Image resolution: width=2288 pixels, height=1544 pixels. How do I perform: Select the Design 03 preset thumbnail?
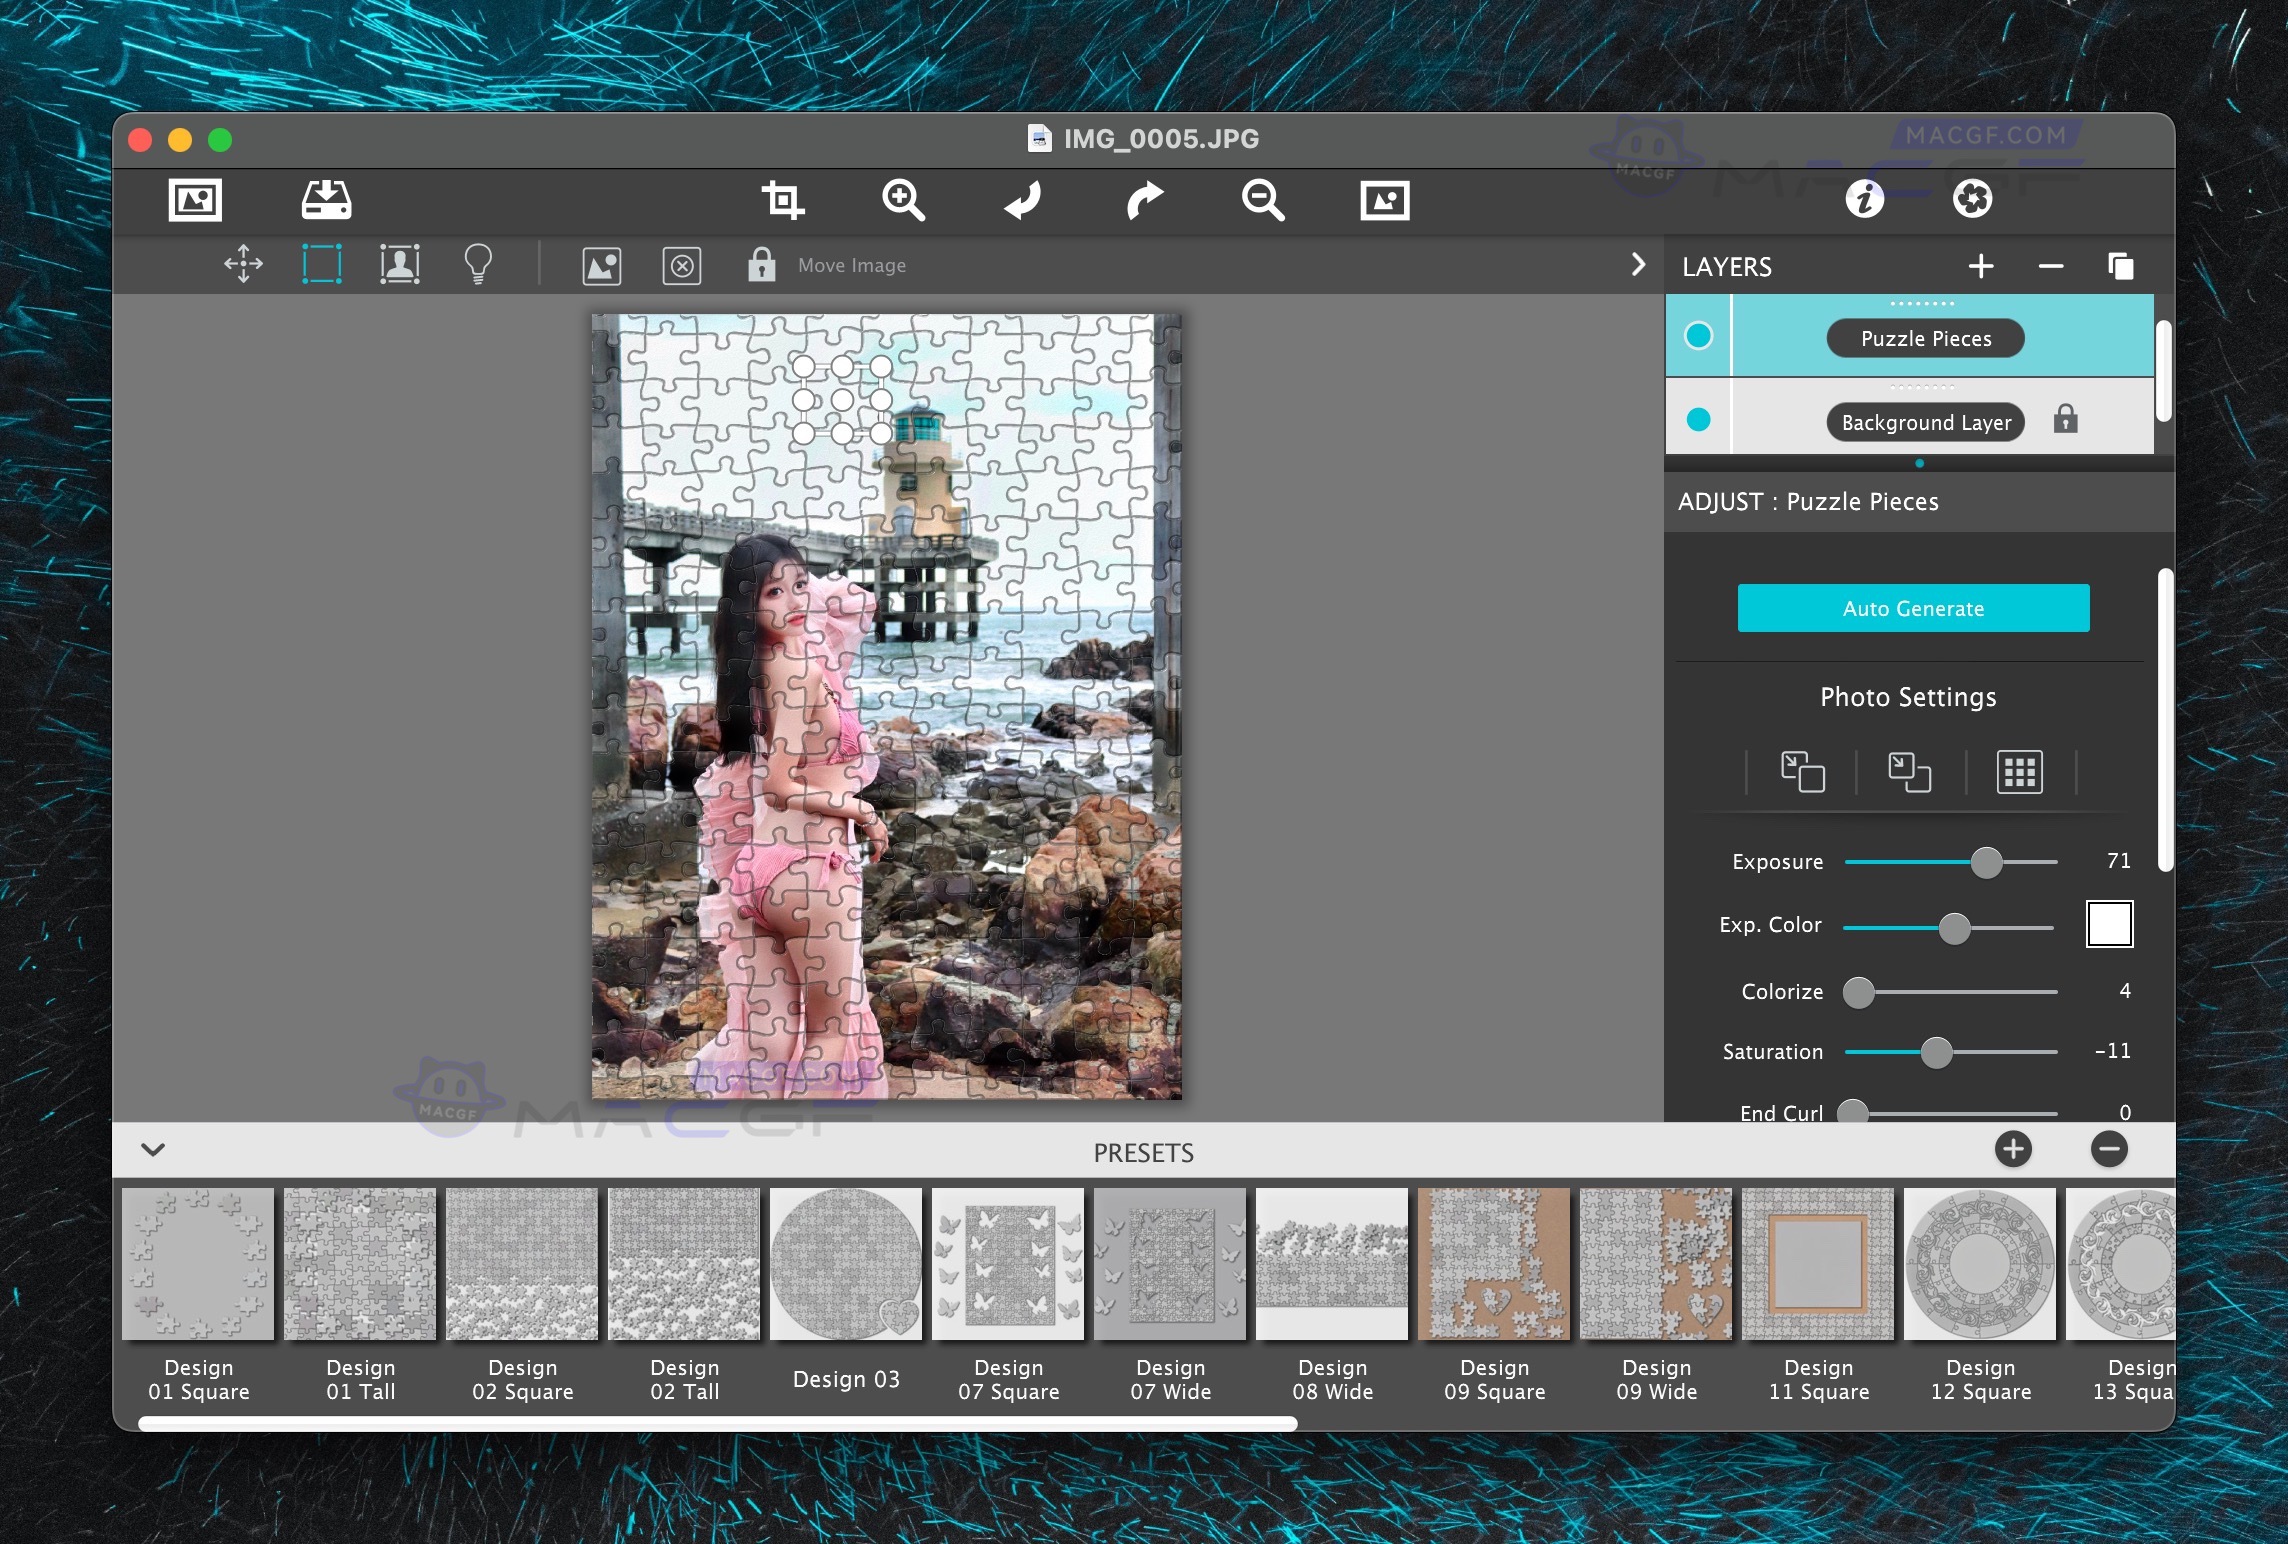pyautogui.click(x=846, y=1263)
